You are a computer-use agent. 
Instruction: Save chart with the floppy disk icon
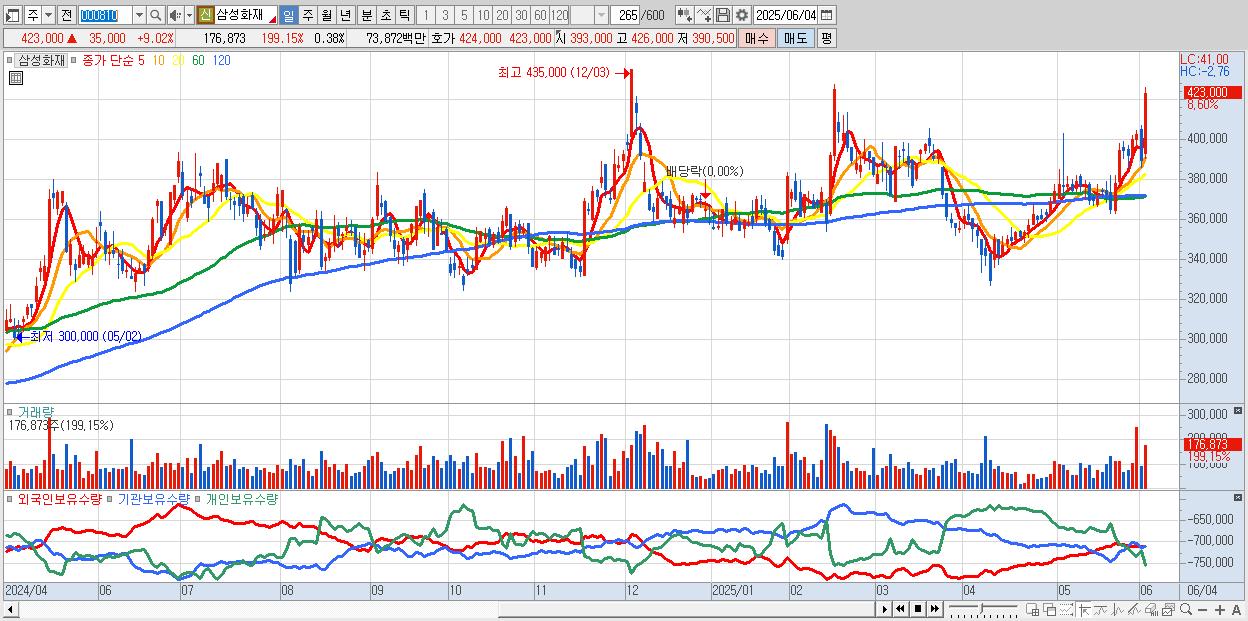(723, 15)
